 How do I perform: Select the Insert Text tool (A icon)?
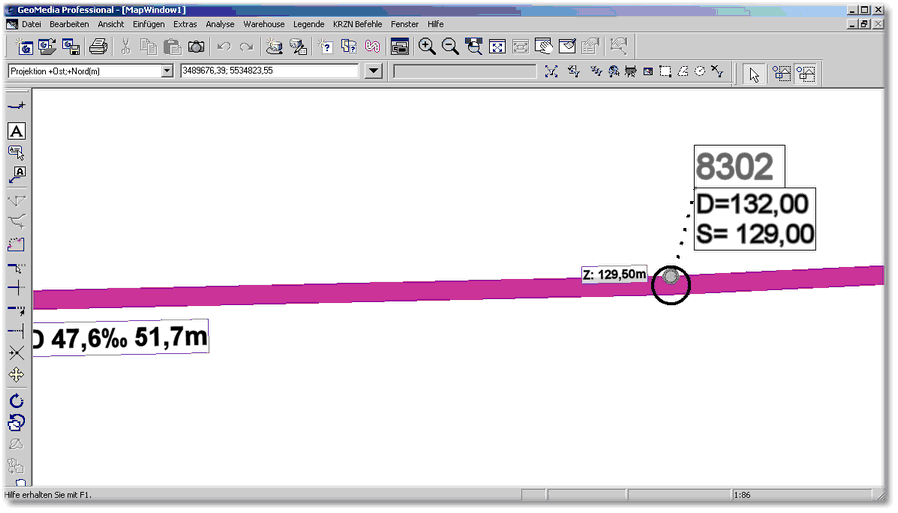(x=16, y=131)
